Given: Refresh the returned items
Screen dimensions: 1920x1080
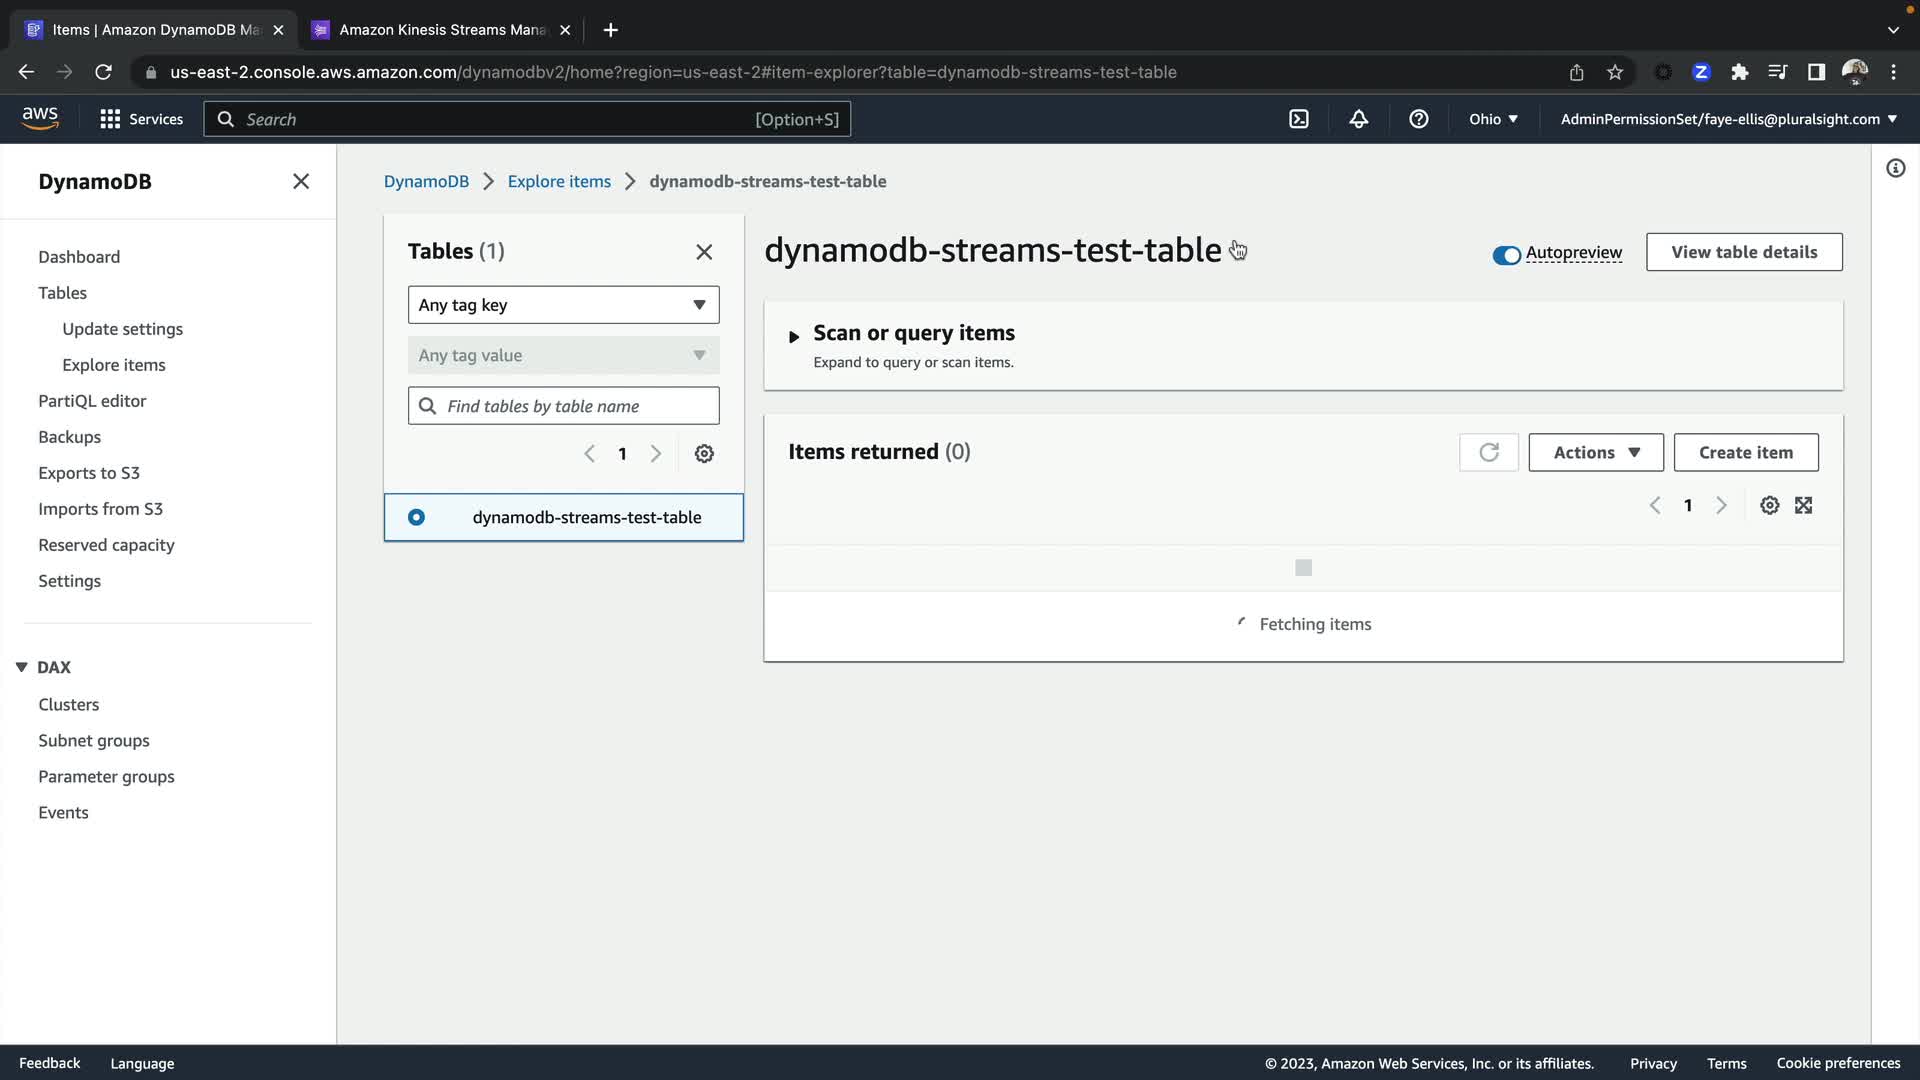Looking at the screenshot, I should point(1488,453).
